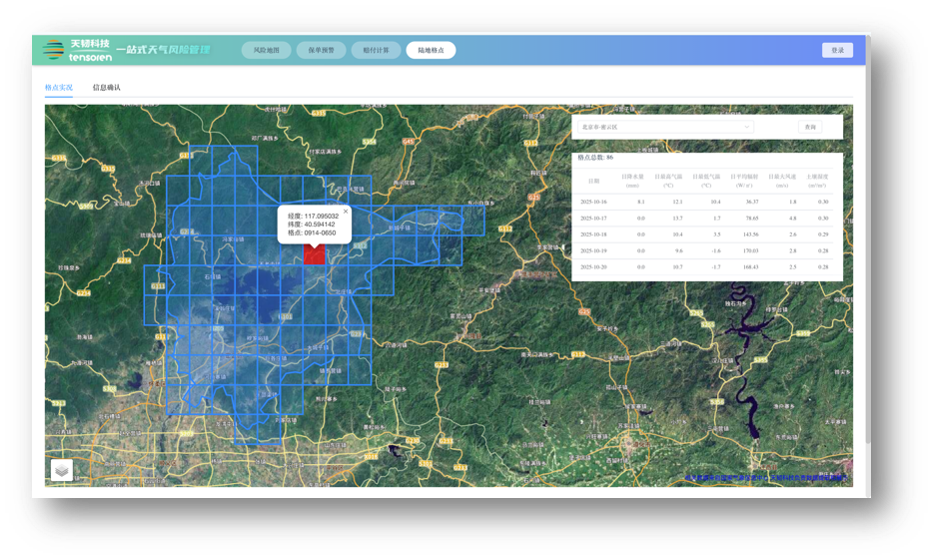Close the coordinate popup on the map
934x560 pixels.
345,211
